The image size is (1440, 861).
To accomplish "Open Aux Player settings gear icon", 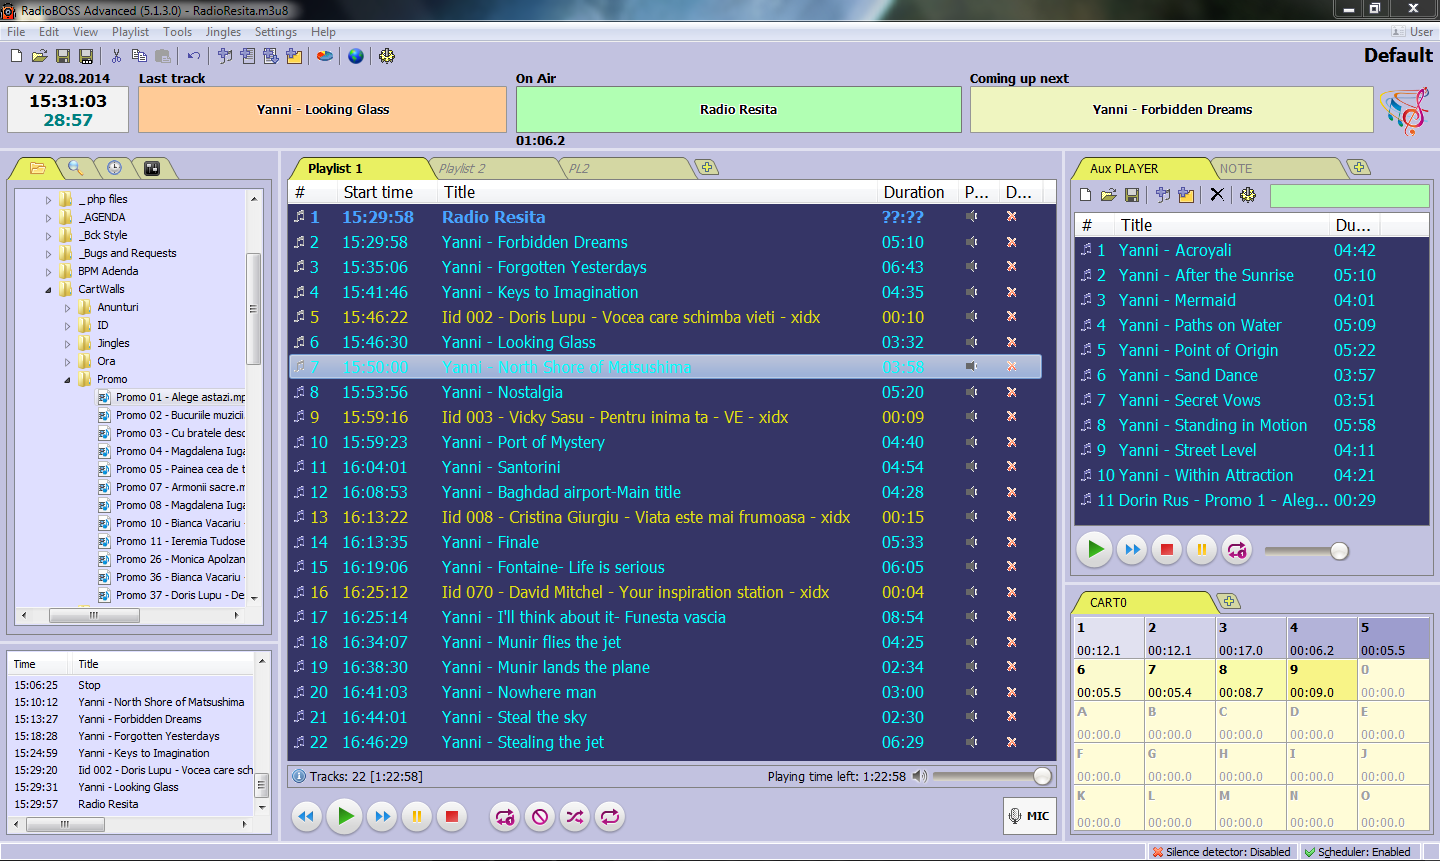I will tap(1248, 195).
